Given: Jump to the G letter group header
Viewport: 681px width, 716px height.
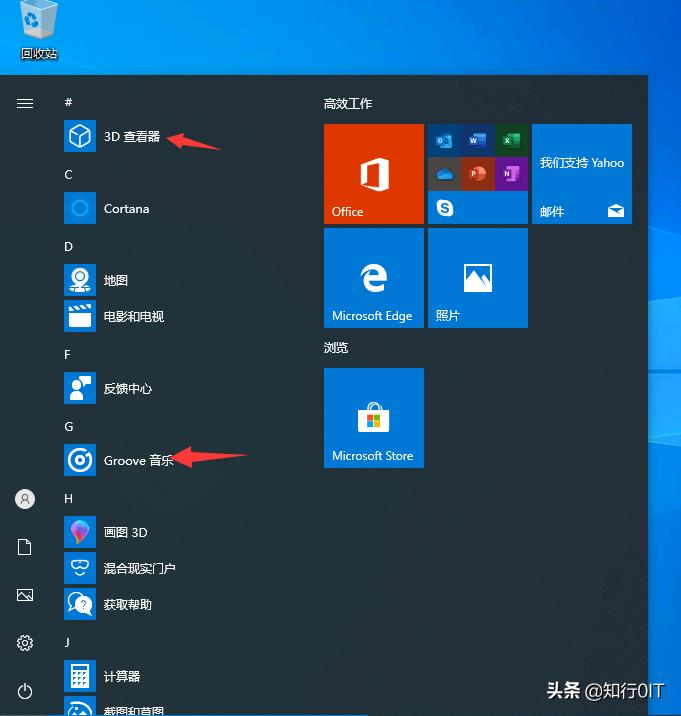Looking at the screenshot, I should (x=69, y=426).
